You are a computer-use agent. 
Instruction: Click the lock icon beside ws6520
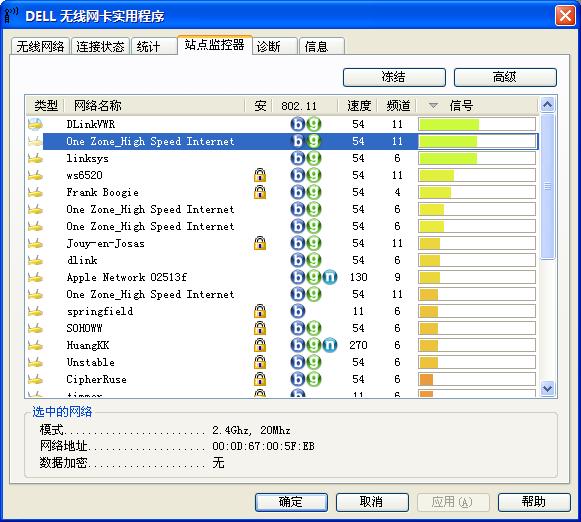click(x=260, y=175)
